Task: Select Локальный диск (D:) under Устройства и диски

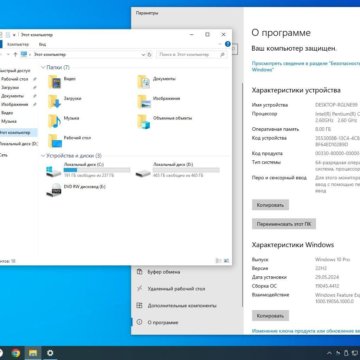Action: (177, 170)
